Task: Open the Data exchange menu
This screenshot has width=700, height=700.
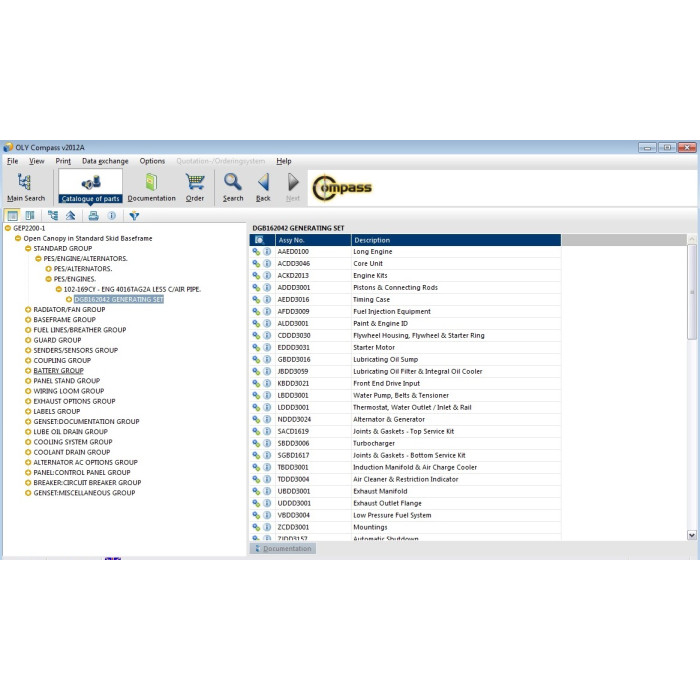Action: pos(105,161)
